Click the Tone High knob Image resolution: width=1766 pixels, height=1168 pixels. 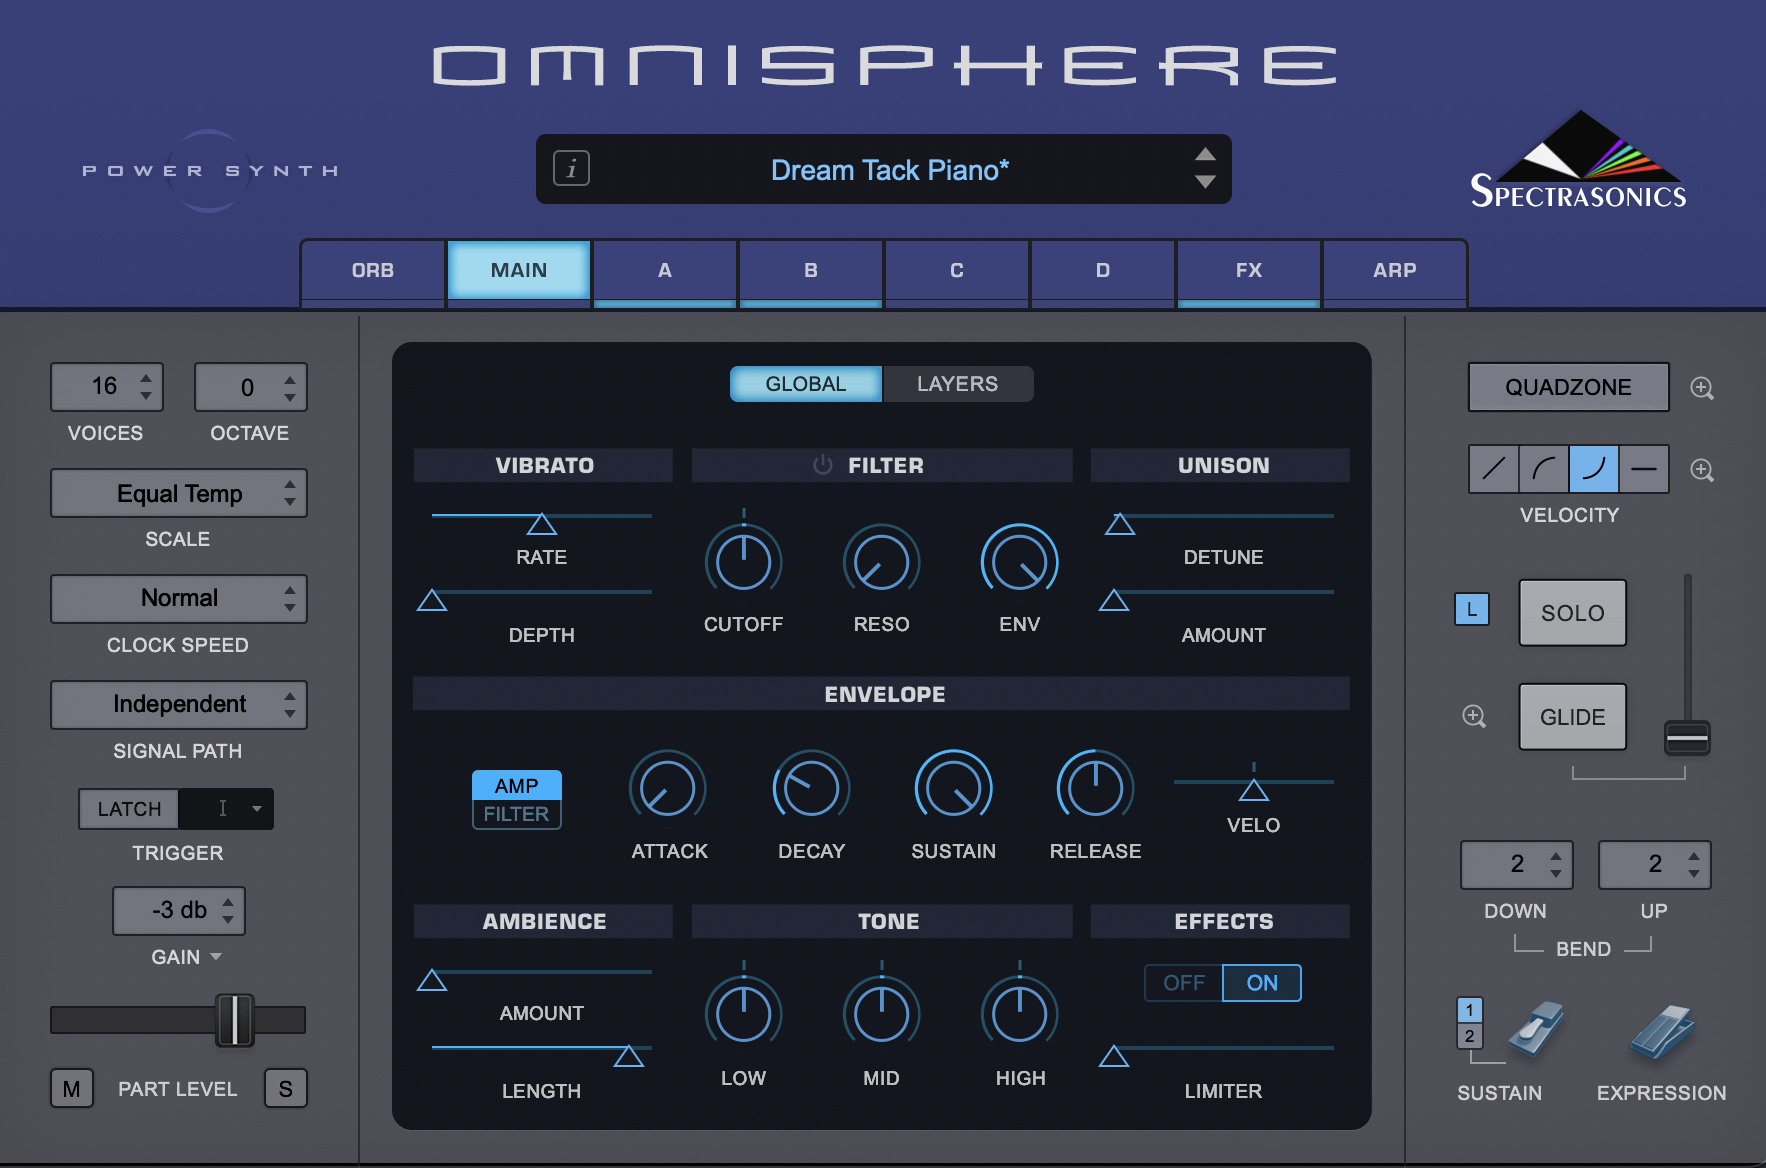[1020, 1014]
